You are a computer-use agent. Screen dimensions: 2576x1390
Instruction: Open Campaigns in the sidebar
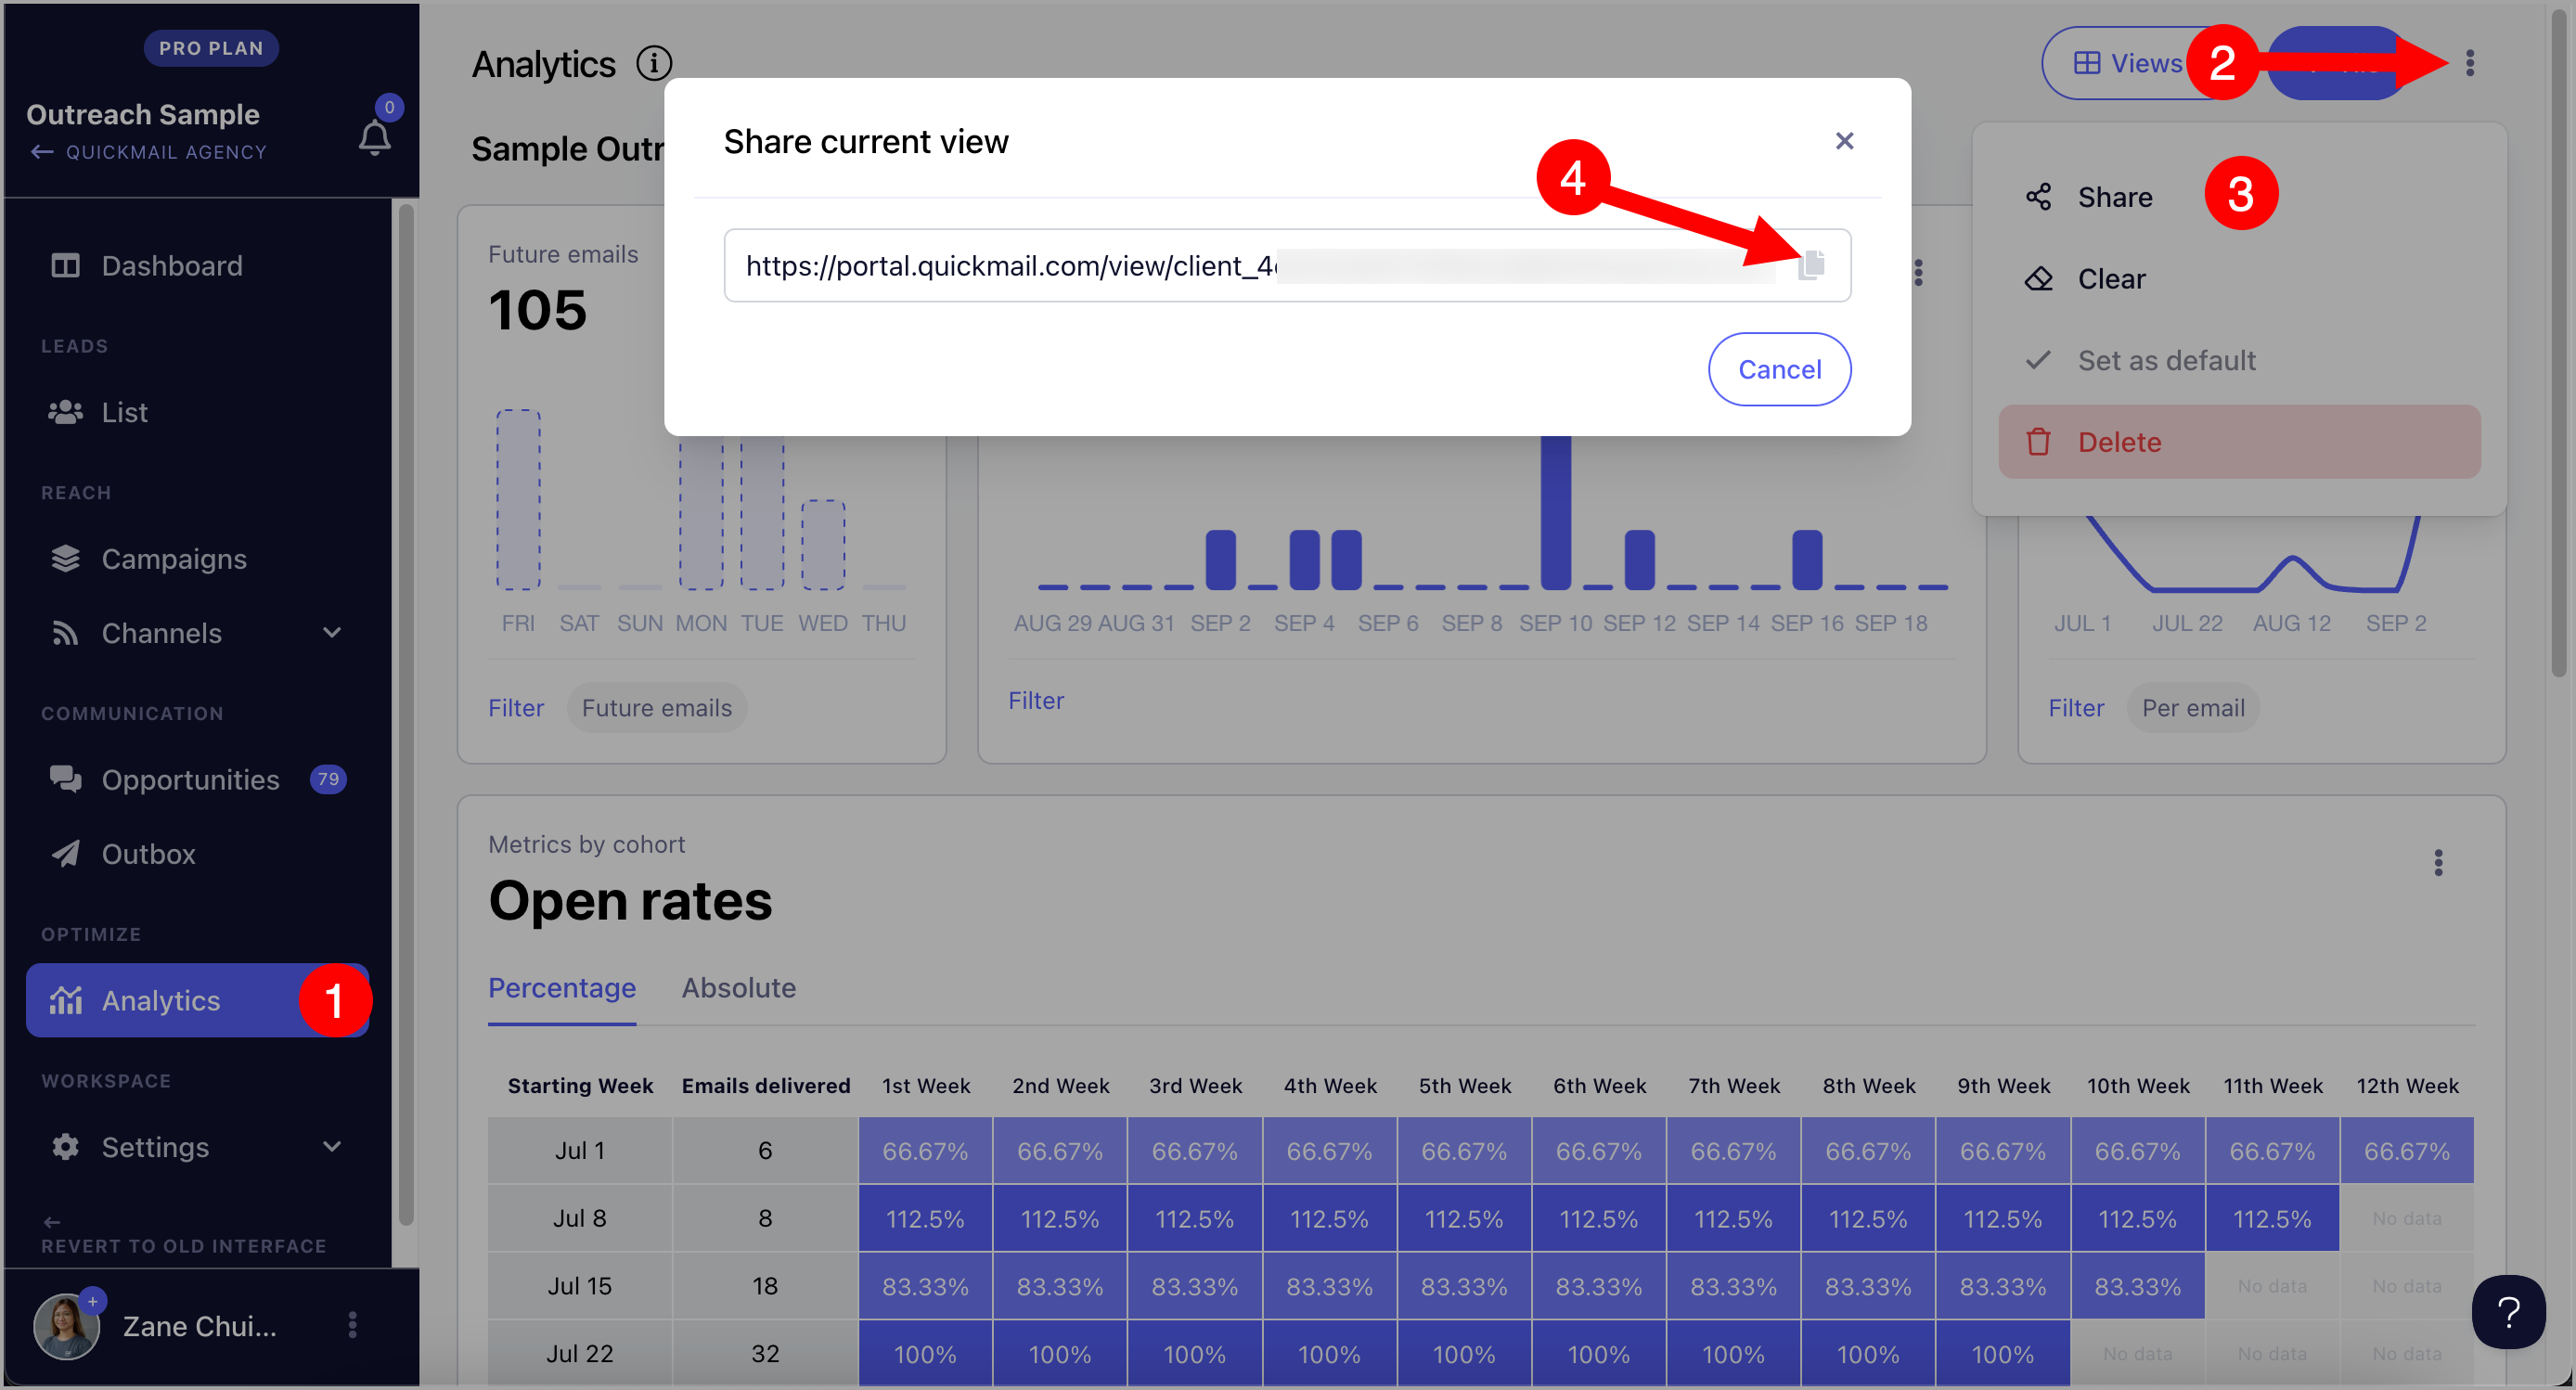point(198,559)
